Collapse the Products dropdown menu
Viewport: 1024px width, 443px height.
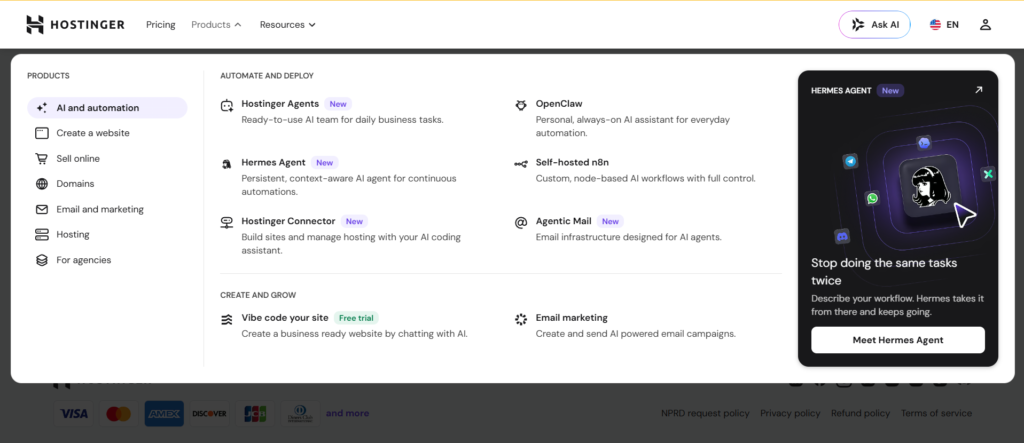(216, 25)
